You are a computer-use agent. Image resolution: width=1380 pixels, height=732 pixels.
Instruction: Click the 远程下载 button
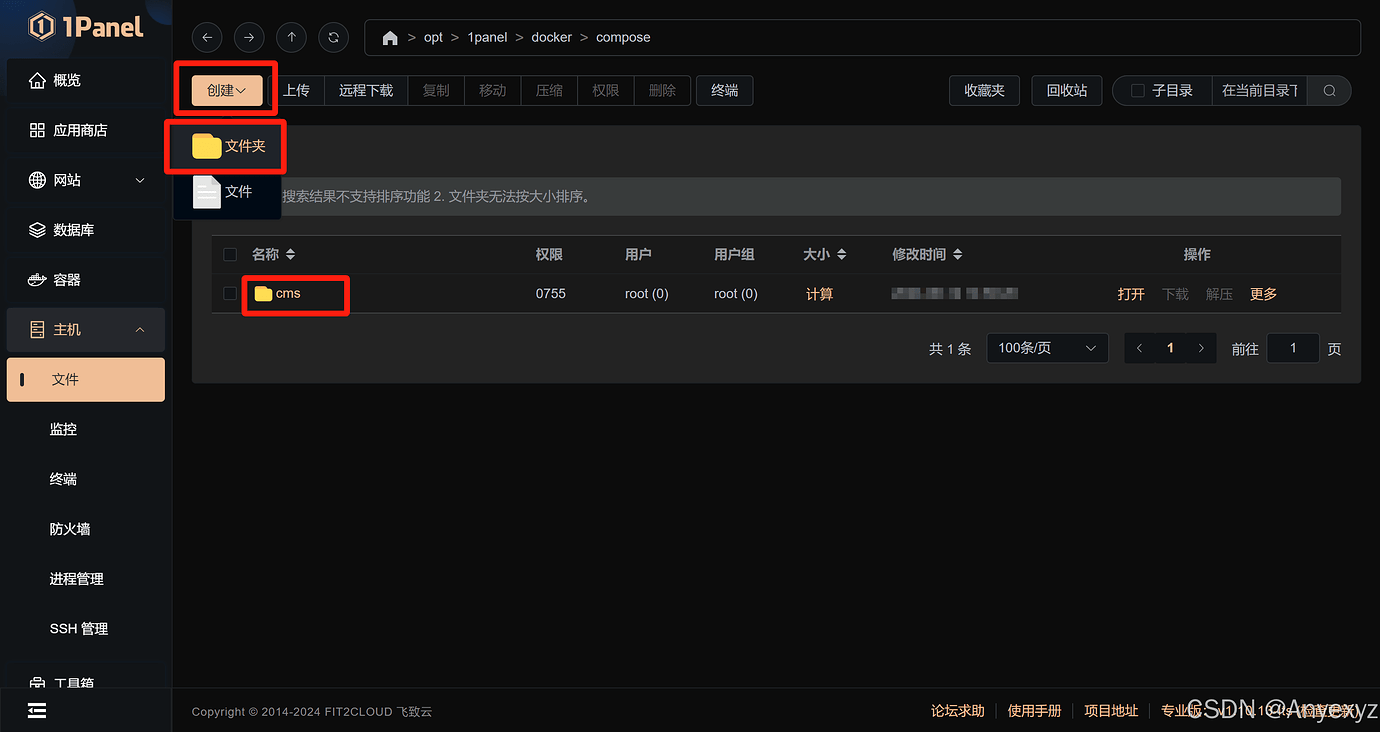[366, 90]
